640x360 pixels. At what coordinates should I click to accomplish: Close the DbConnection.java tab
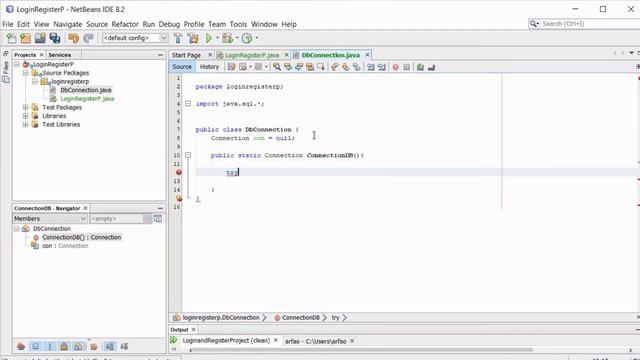click(x=367, y=55)
